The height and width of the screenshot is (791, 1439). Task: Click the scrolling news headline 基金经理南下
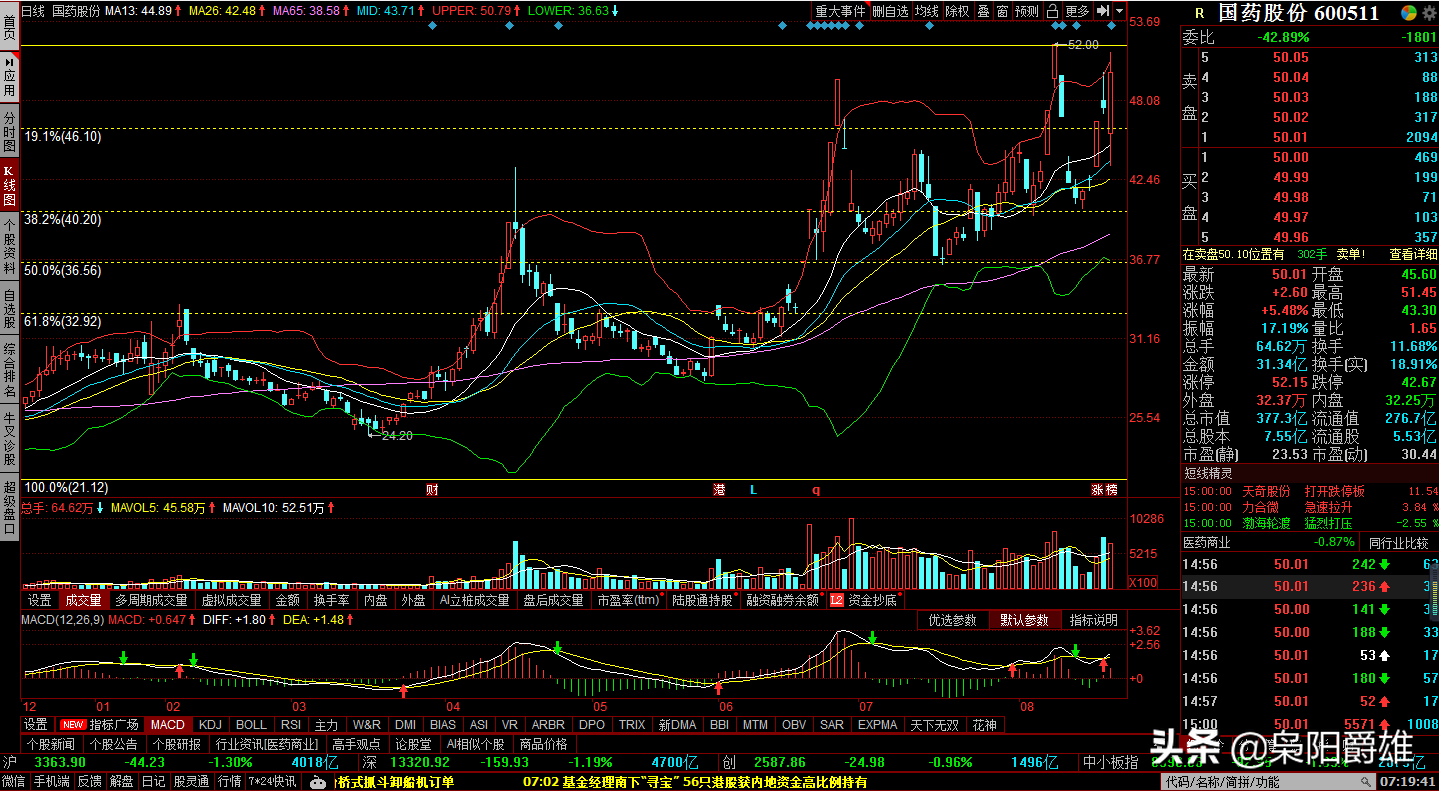click(695, 782)
